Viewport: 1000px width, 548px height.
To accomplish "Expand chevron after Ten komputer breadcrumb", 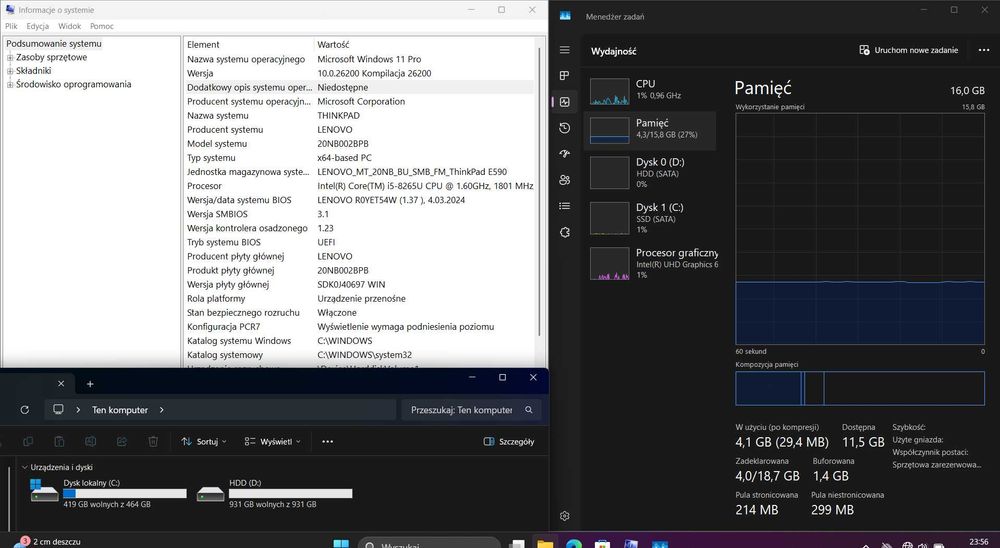I will click(161, 410).
